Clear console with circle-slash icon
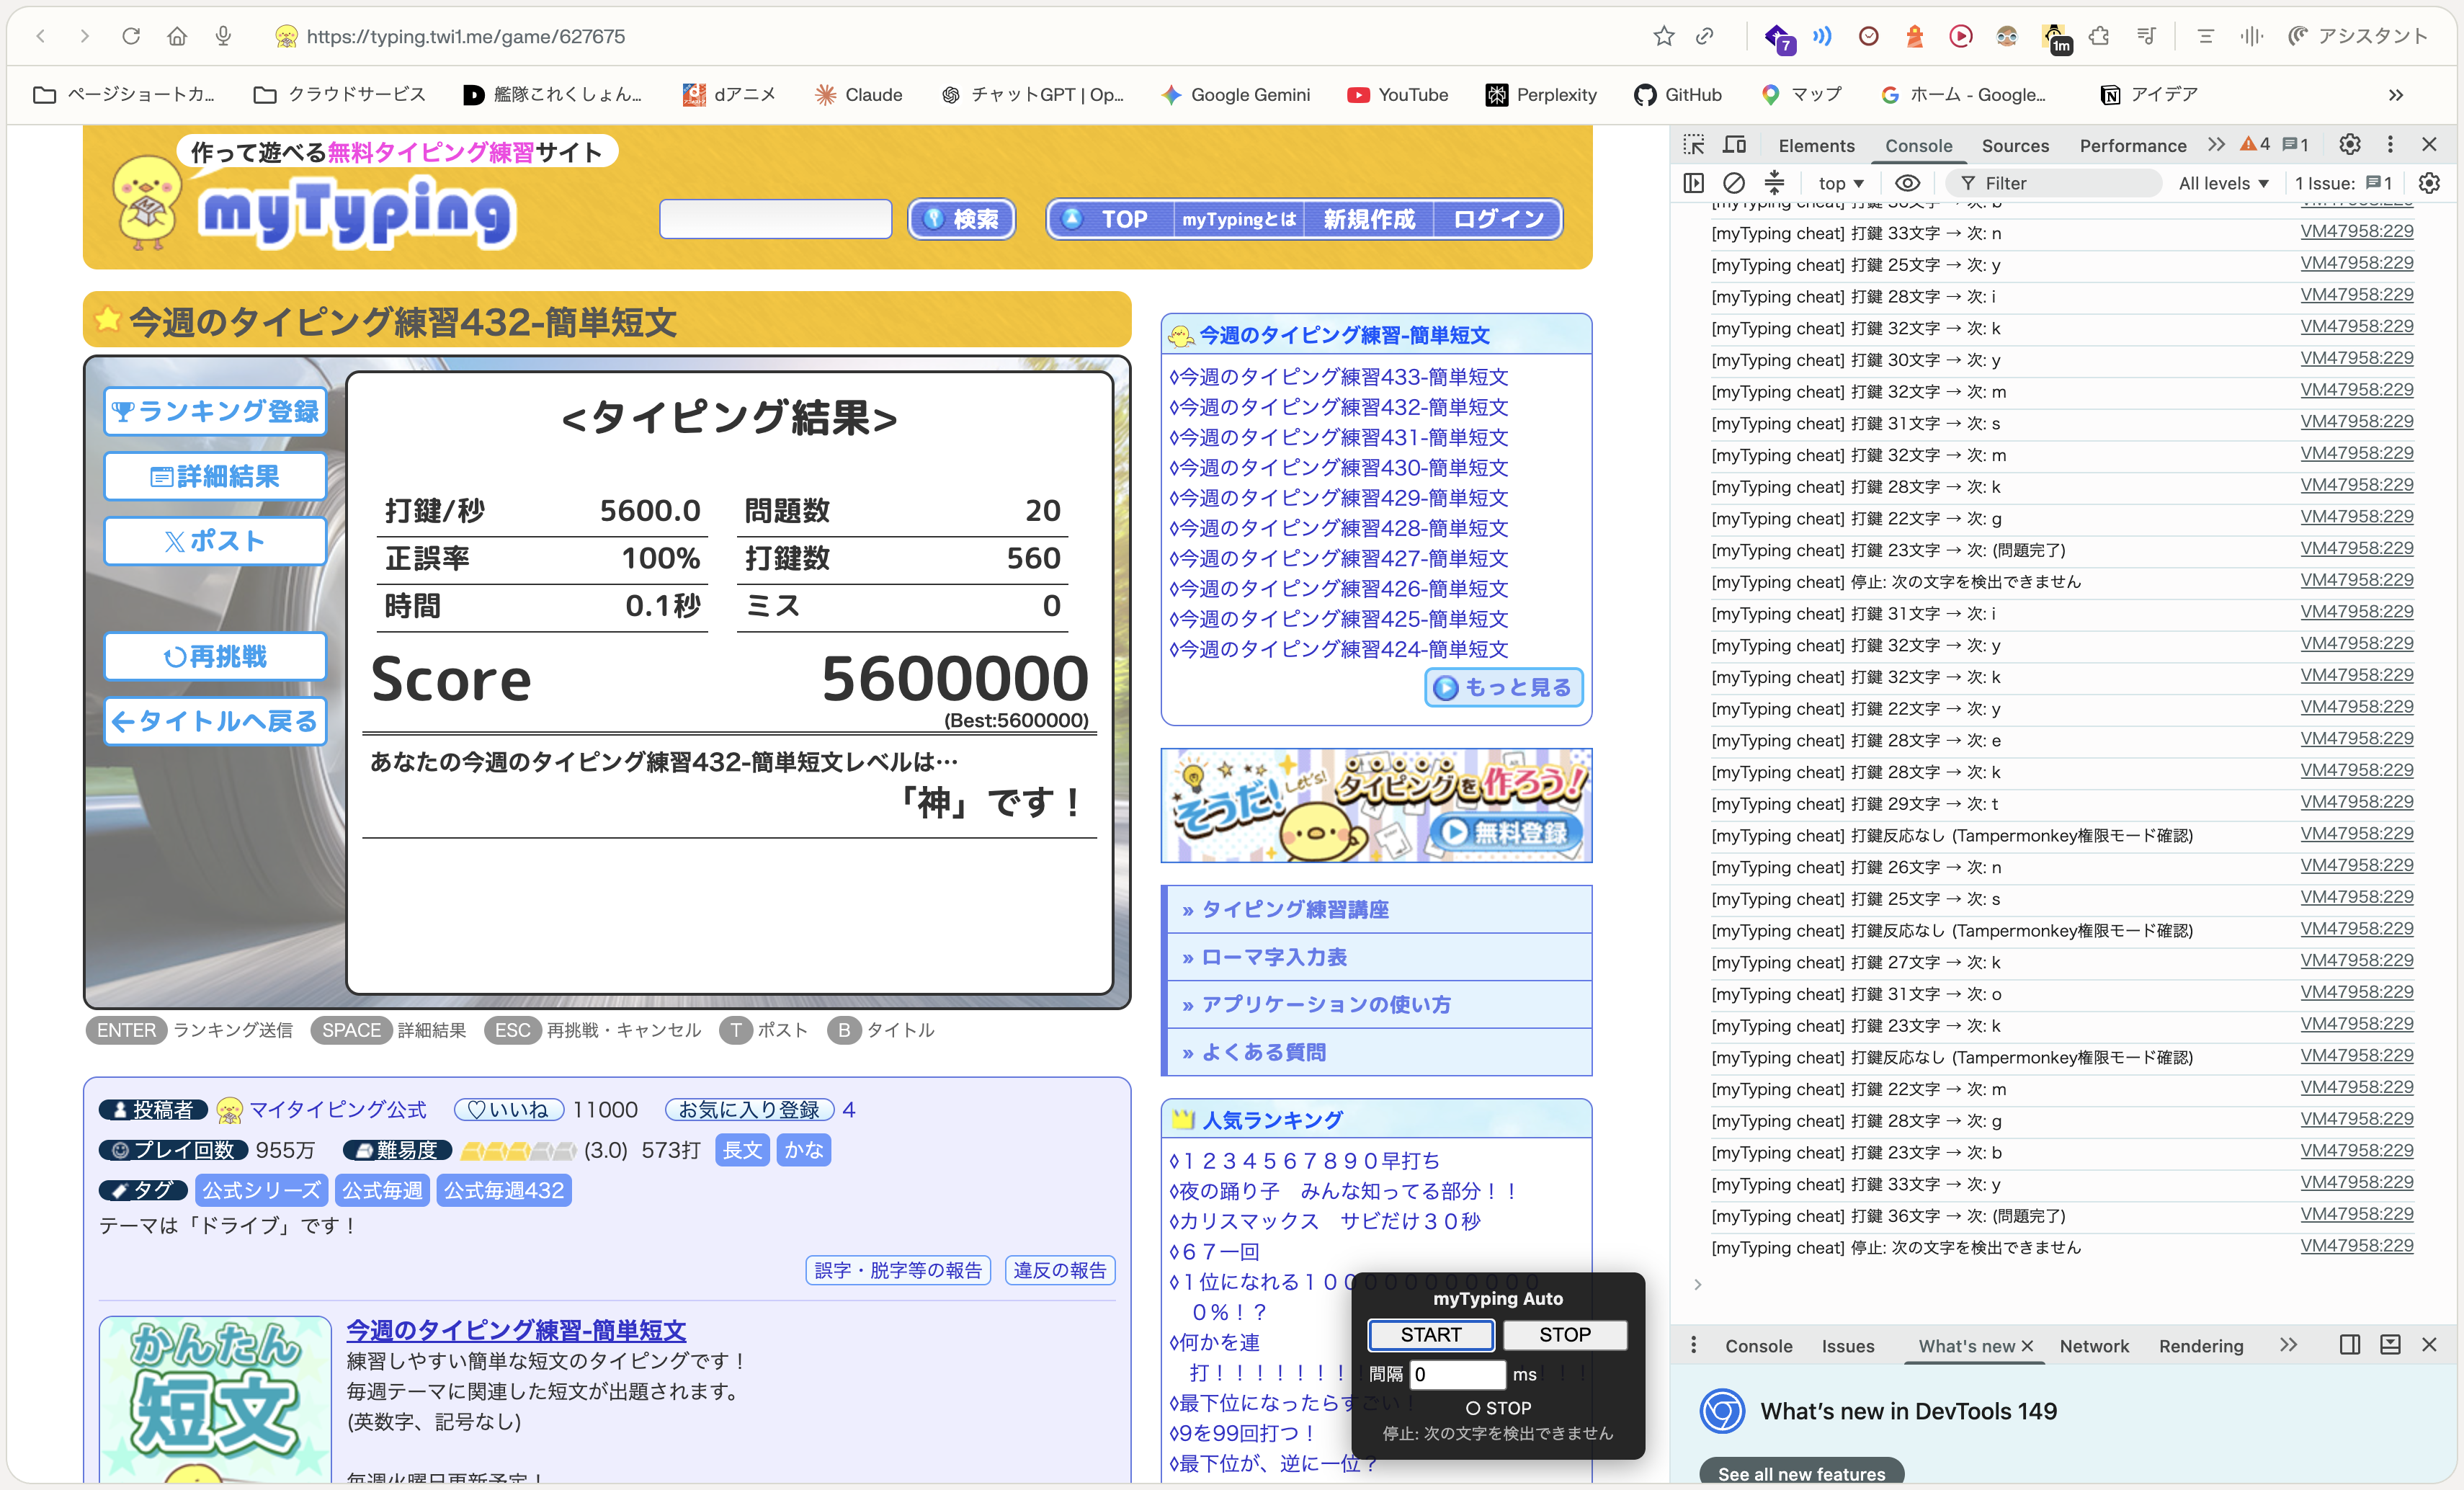 click(x=1734, y=183)
